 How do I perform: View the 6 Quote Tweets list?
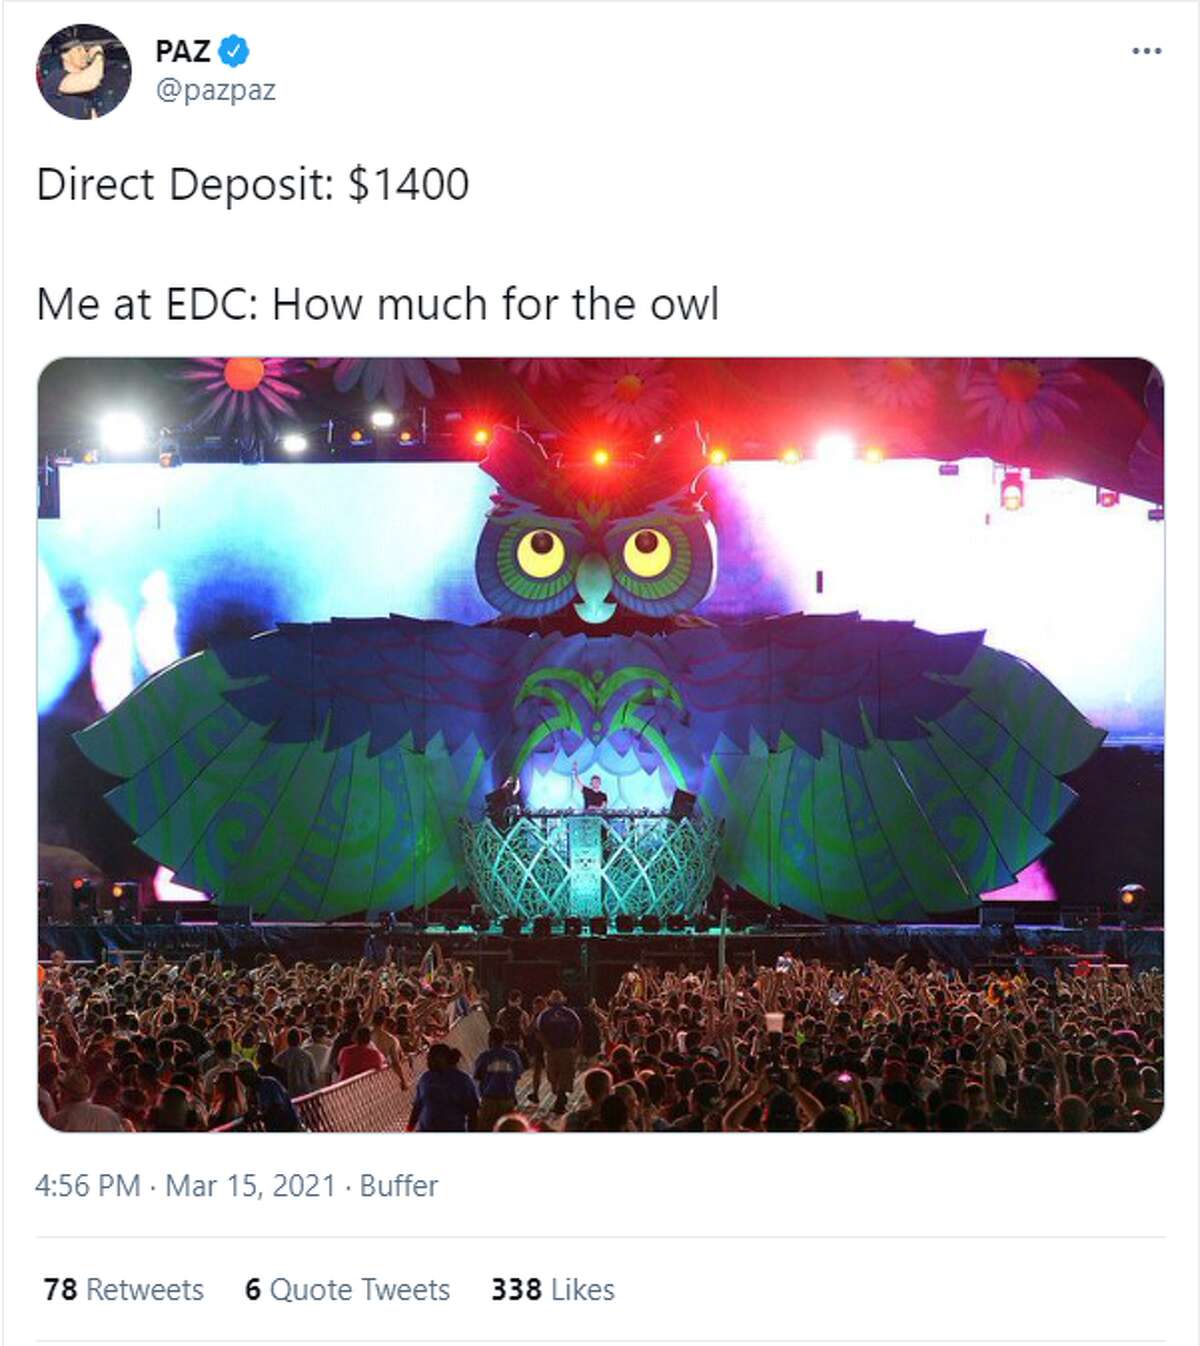pos(348,1289)
